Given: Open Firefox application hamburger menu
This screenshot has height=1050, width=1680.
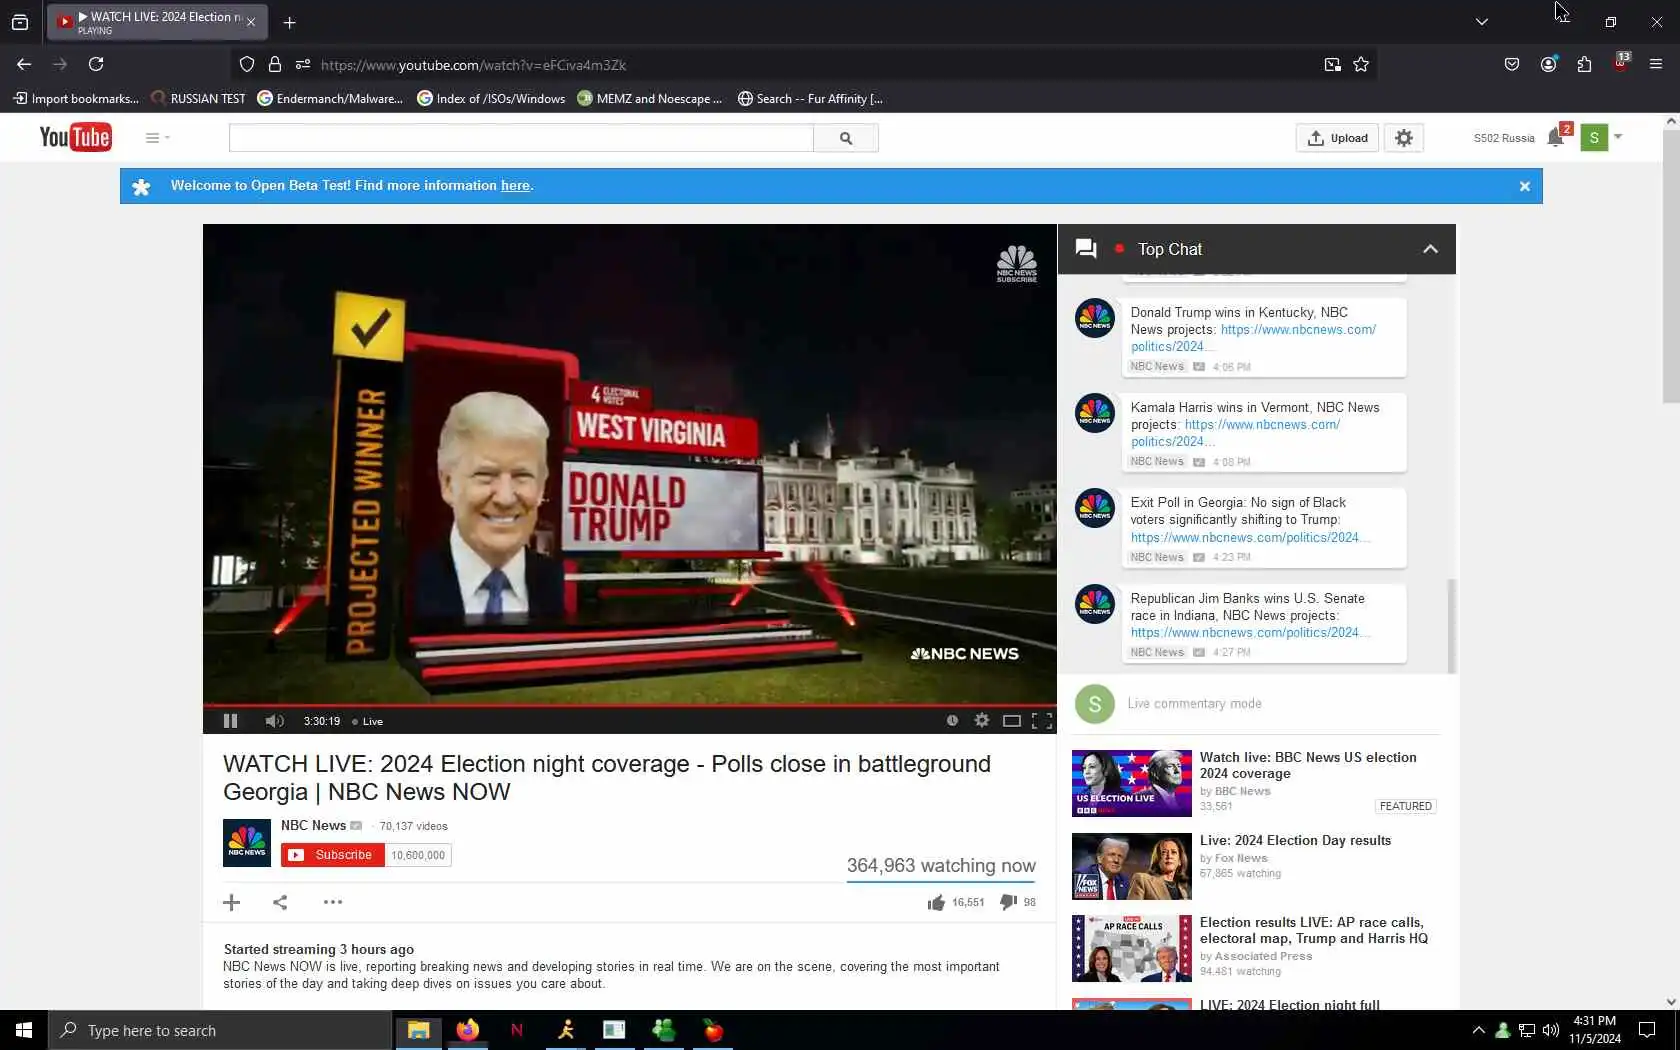Looking at the screenshot, I should pyautogui.click(x=1656, y=64).
